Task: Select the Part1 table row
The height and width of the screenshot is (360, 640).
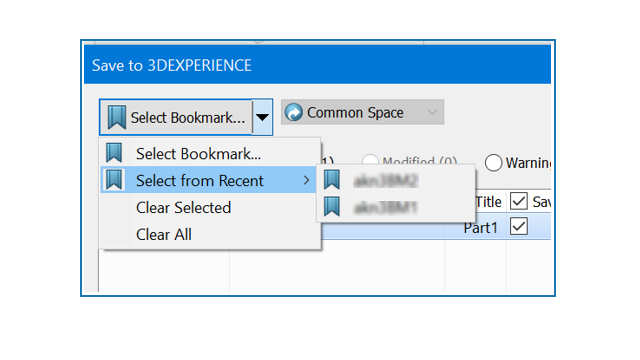Action: point(436,227)
